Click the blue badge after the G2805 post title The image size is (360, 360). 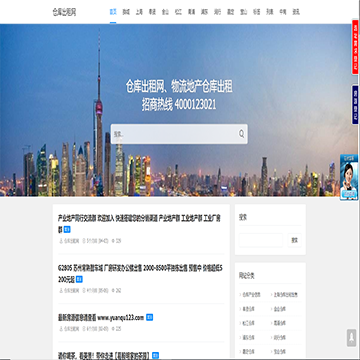pyautogui.click(x=79, y=279)
